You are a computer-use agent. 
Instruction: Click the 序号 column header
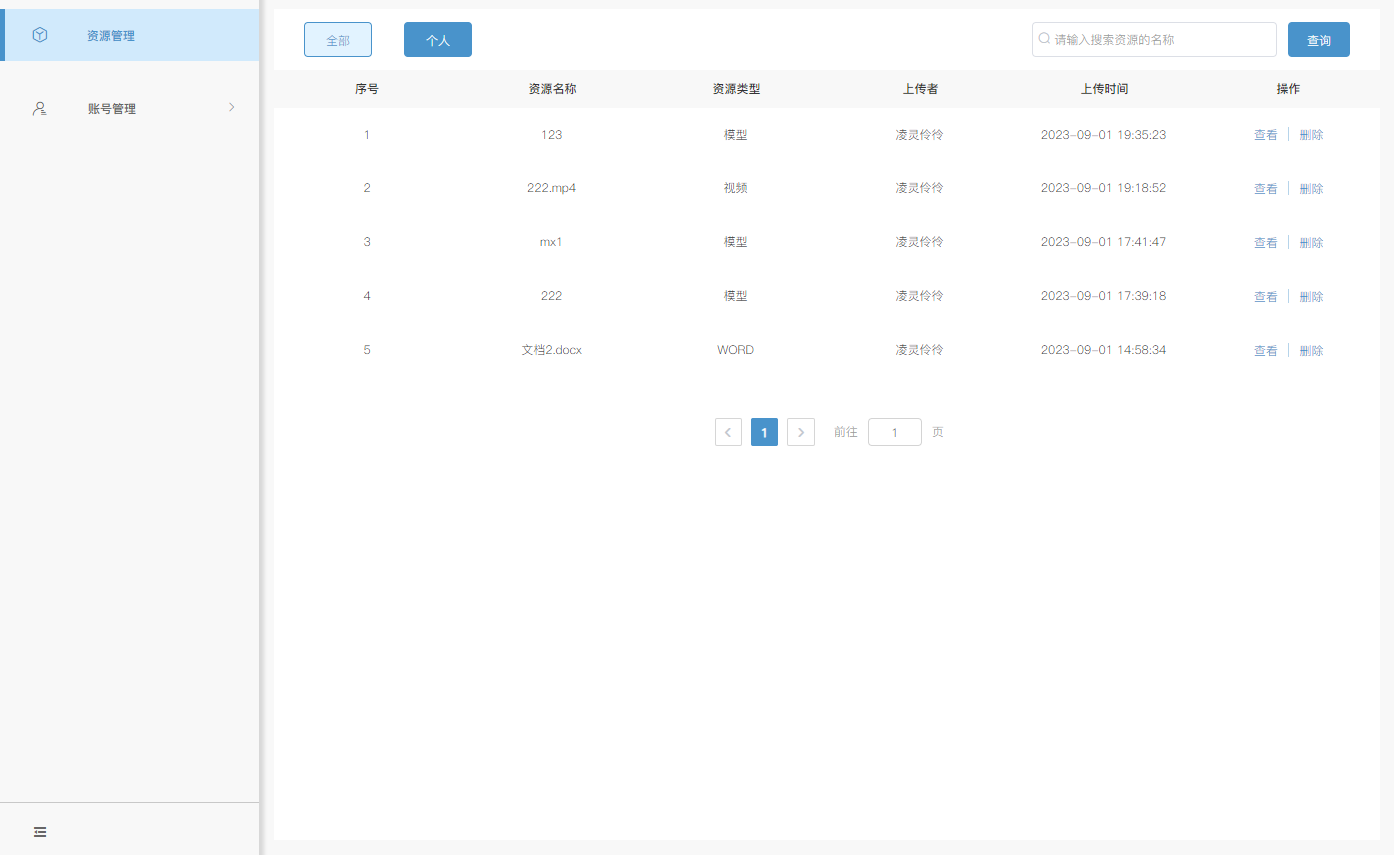[x=367, y=89]
